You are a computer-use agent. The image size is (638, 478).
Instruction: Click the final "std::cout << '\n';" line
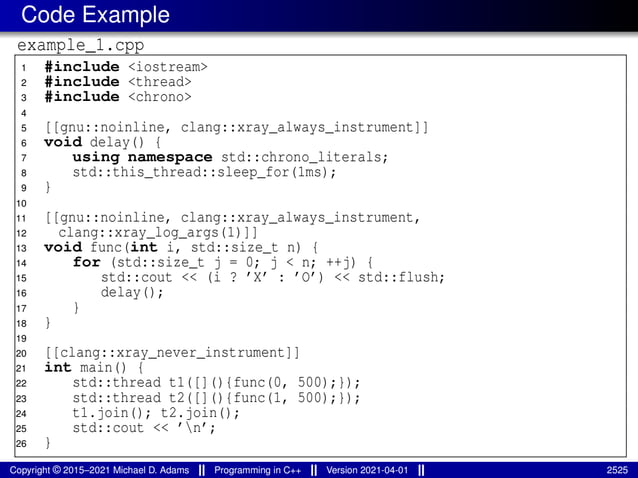(144, 428)
